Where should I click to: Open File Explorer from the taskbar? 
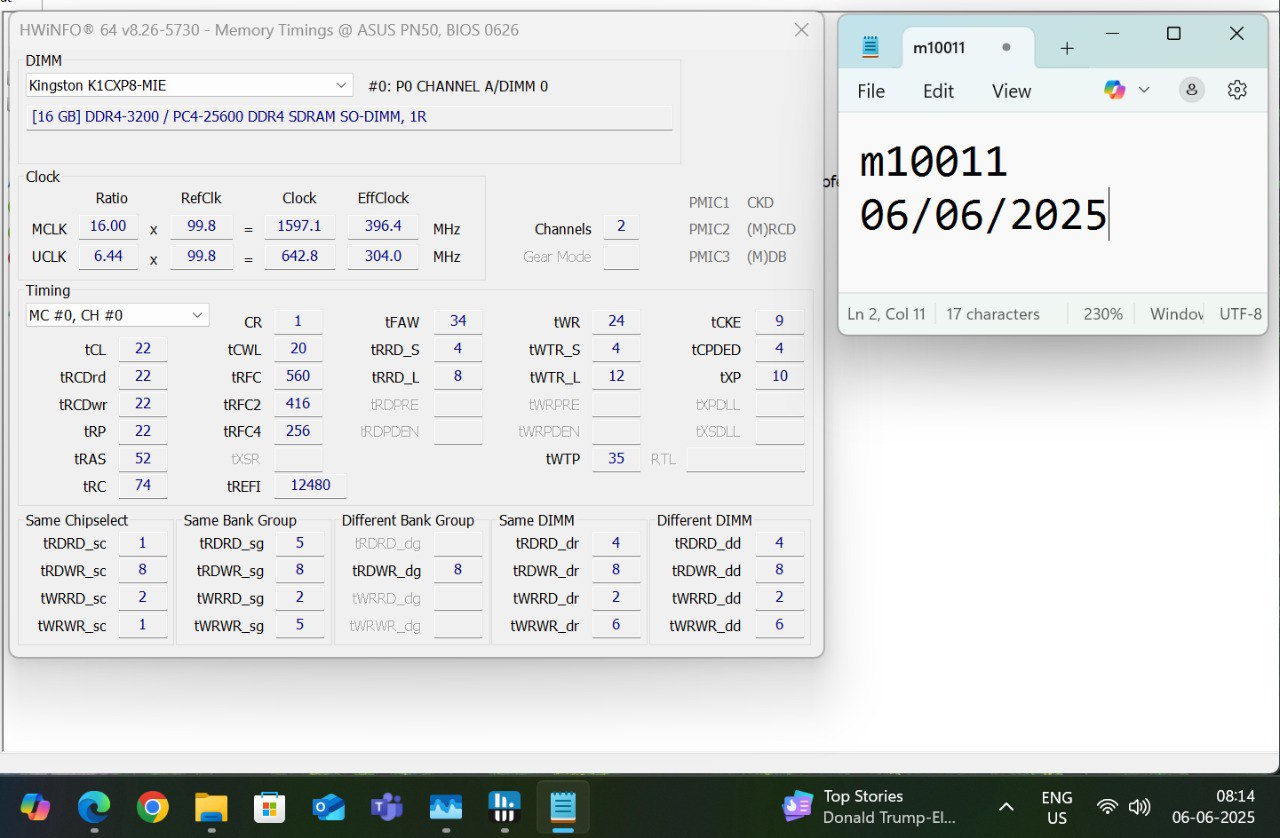(211, 806)
